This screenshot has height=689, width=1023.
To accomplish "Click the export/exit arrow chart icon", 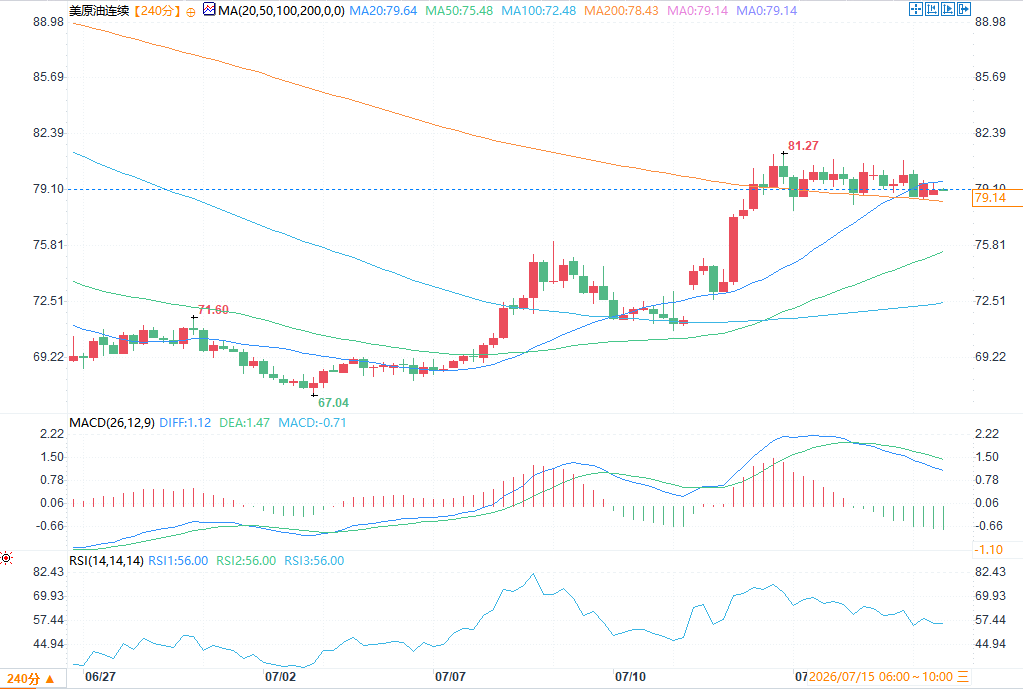I will [964, 9].
